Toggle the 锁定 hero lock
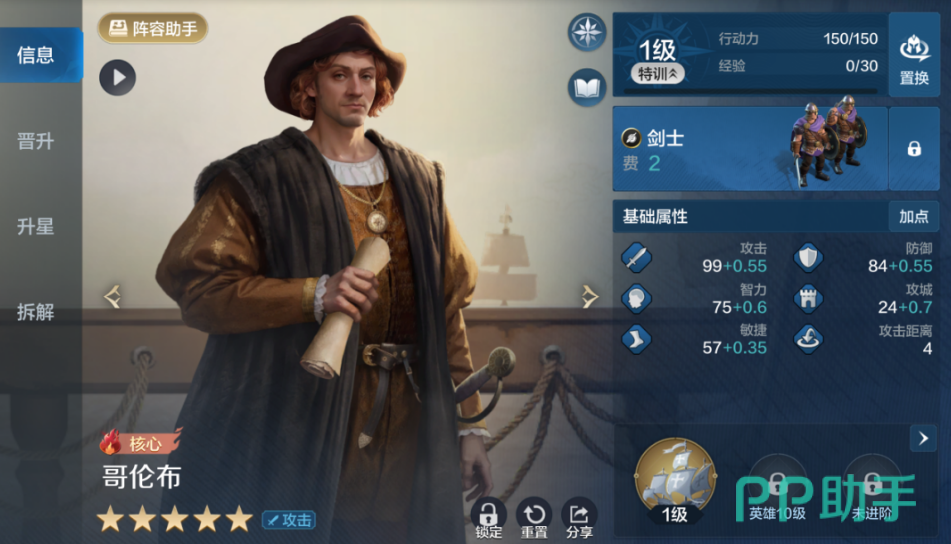 (x=488, y=519)
